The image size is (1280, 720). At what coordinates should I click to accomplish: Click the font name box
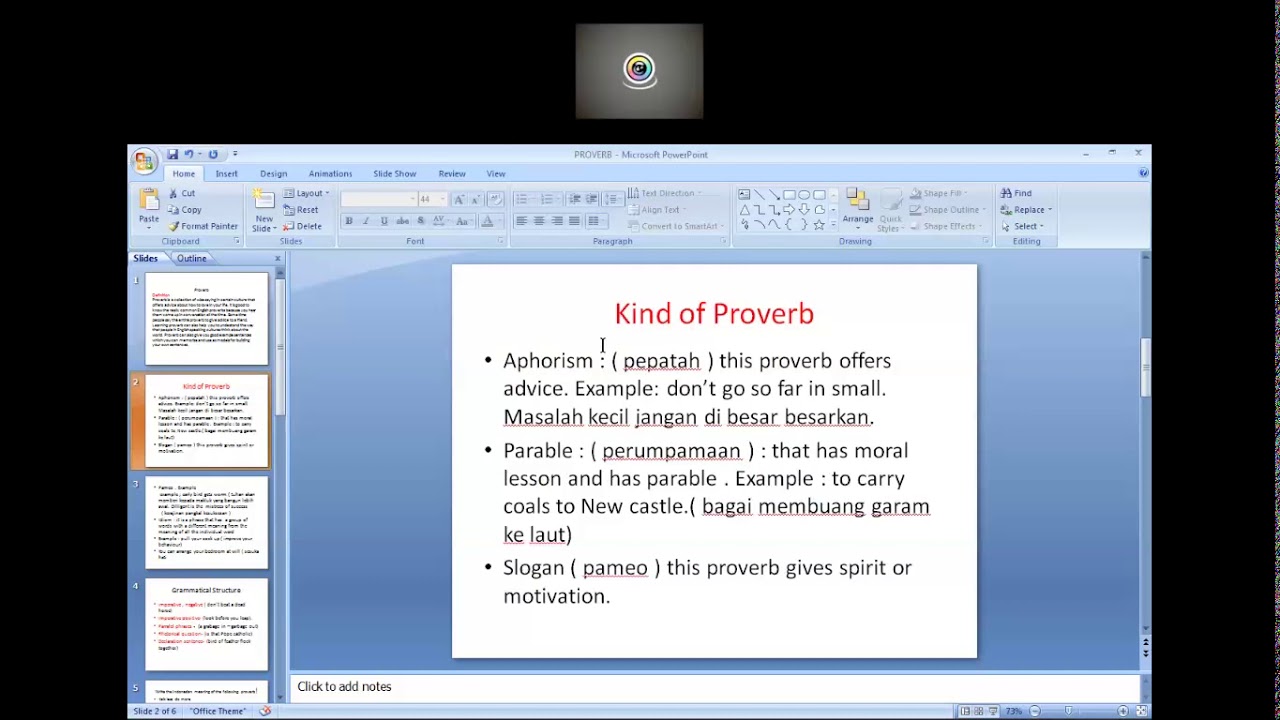point(378,199)
